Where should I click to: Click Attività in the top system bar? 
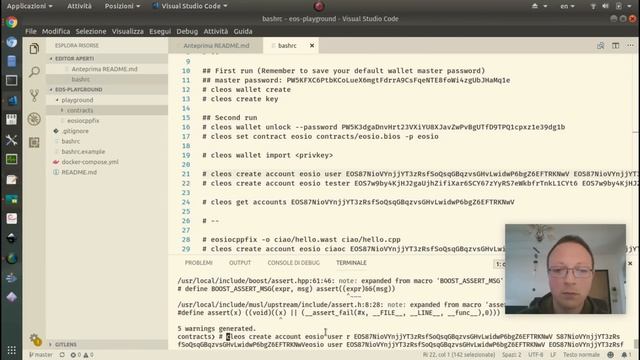click(x=79, y=6)
